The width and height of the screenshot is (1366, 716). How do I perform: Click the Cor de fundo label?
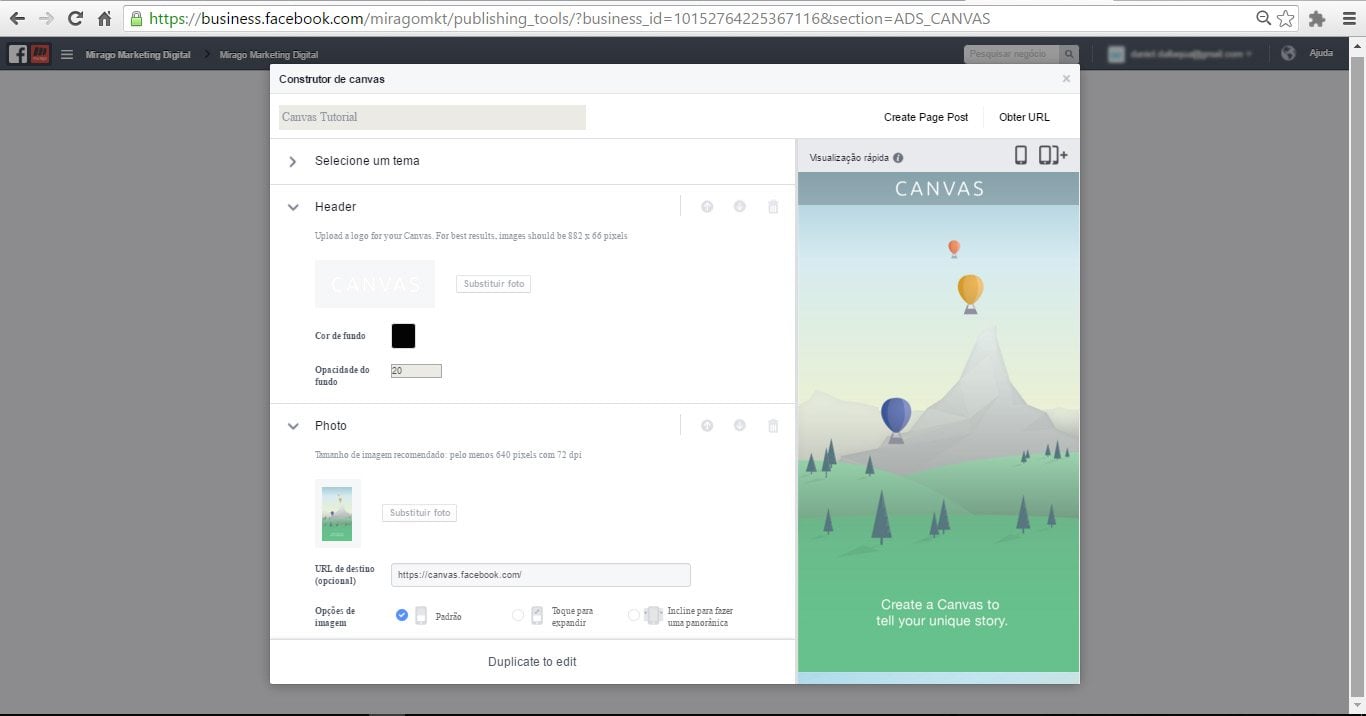340,336
